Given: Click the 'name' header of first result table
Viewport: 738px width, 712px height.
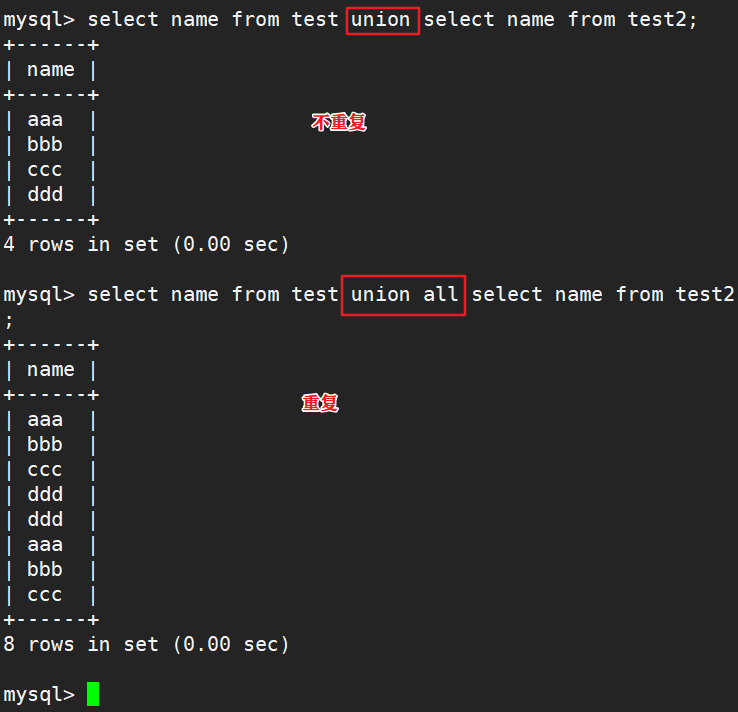Looking at the screenshot, I should point(51,70).
